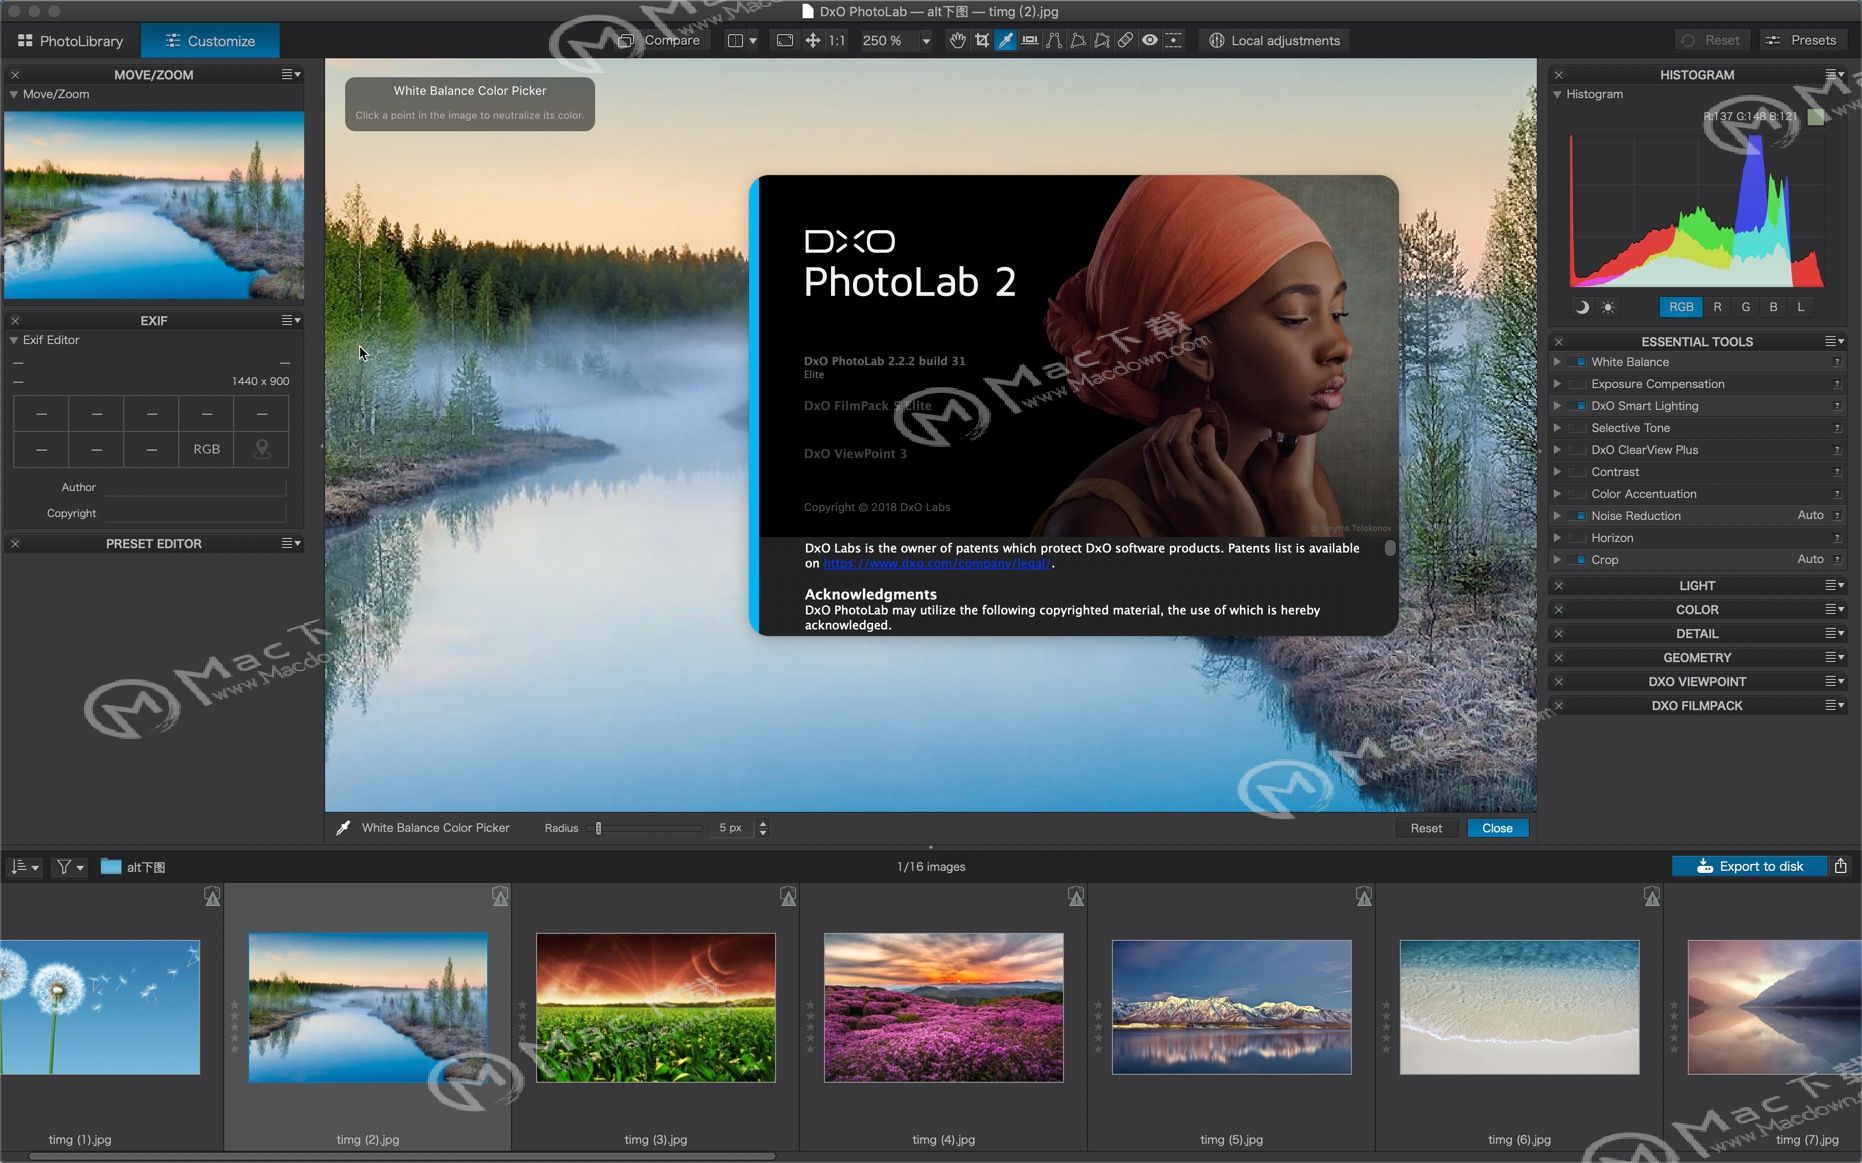Enable DxO ClearView Plus switch

(x=1579, y=450)
